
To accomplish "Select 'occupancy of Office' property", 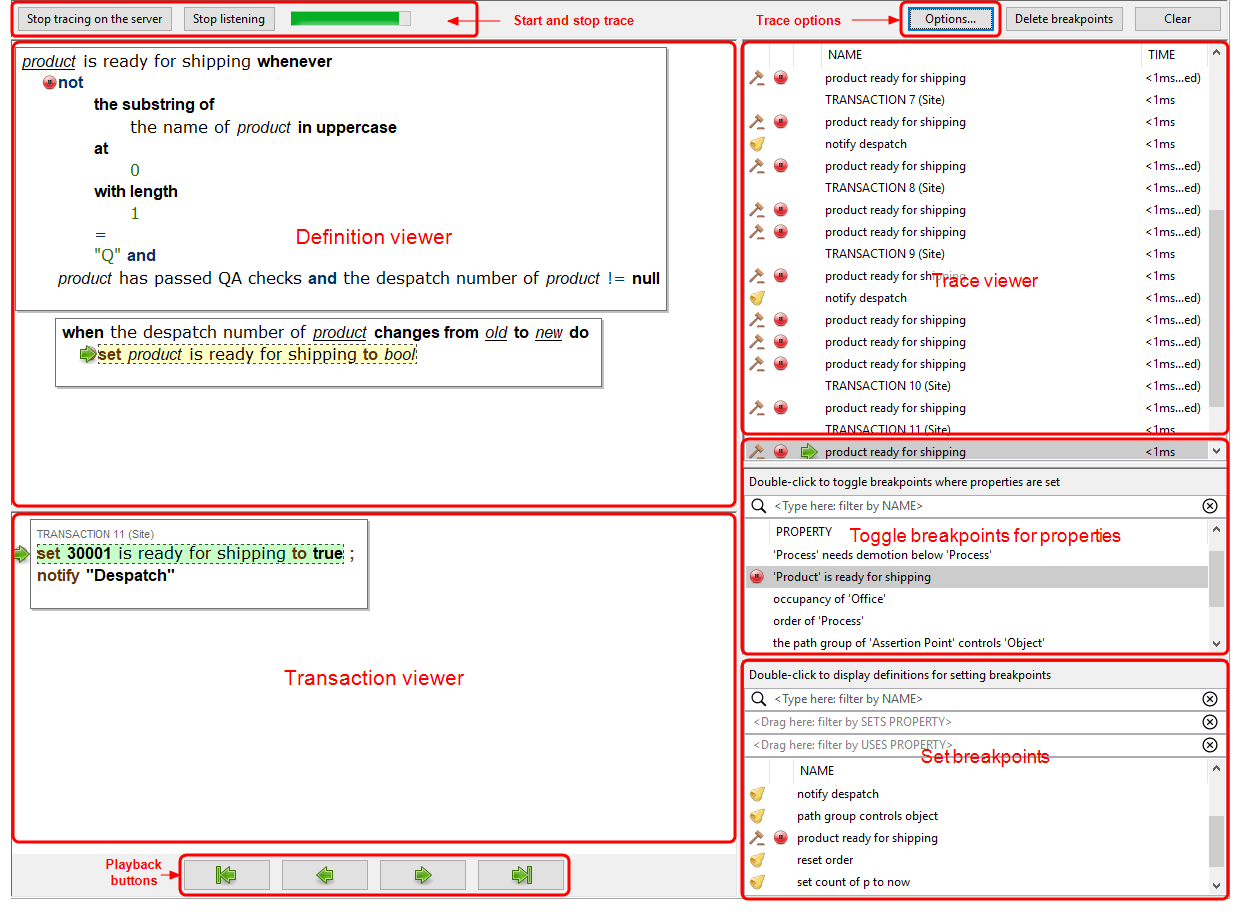I will click(x=977, y=599).
